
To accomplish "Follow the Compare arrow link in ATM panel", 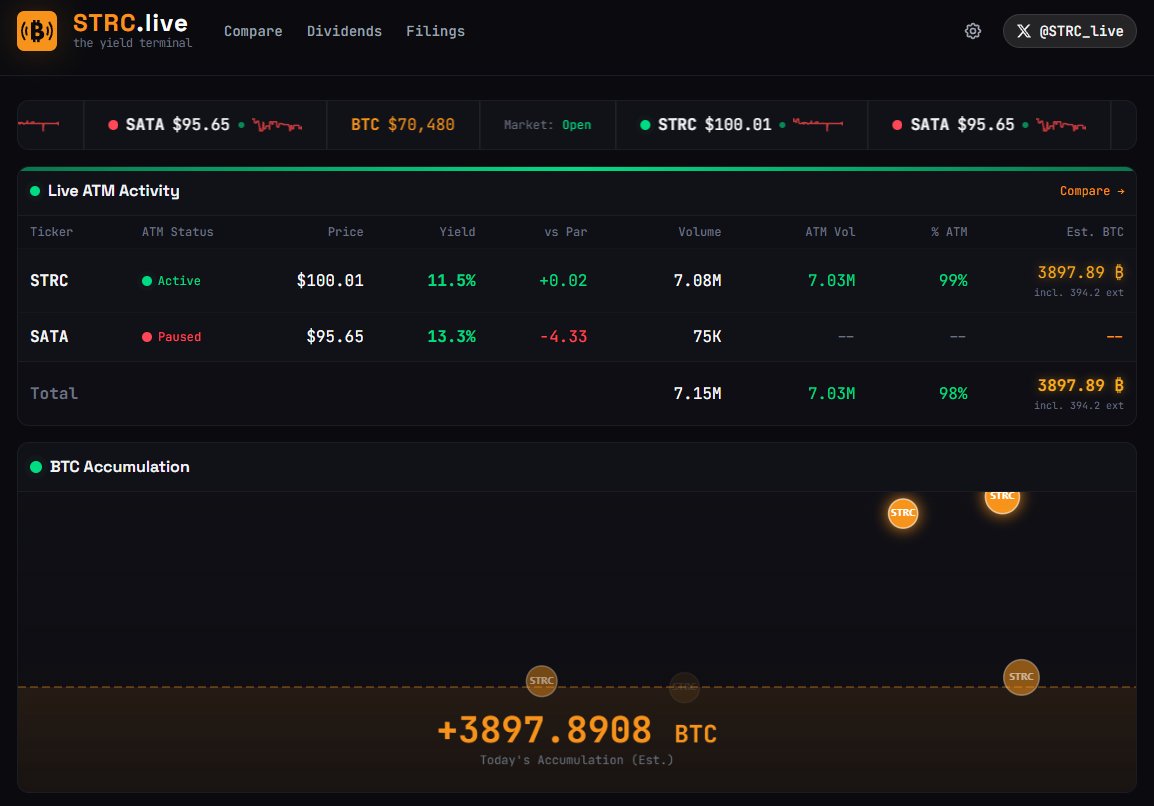I will (1092, 190).
